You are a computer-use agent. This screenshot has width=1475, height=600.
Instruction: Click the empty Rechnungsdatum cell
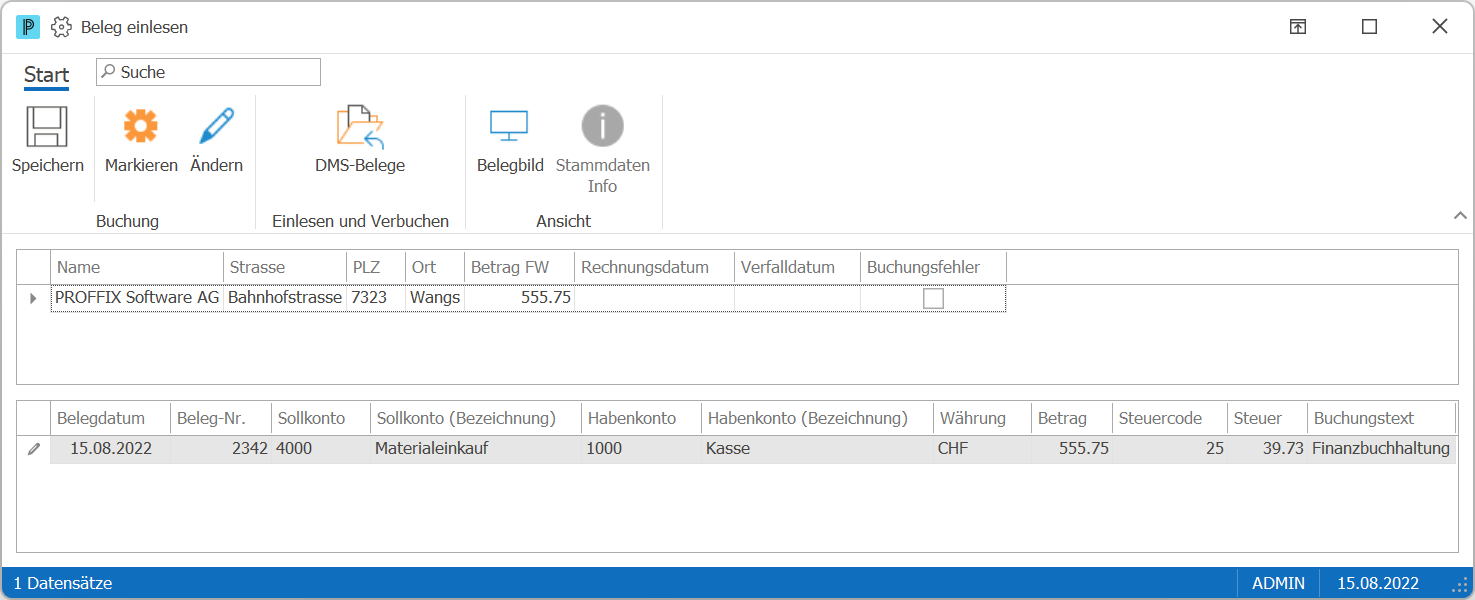pyautogui.click(x=655, y=298)
